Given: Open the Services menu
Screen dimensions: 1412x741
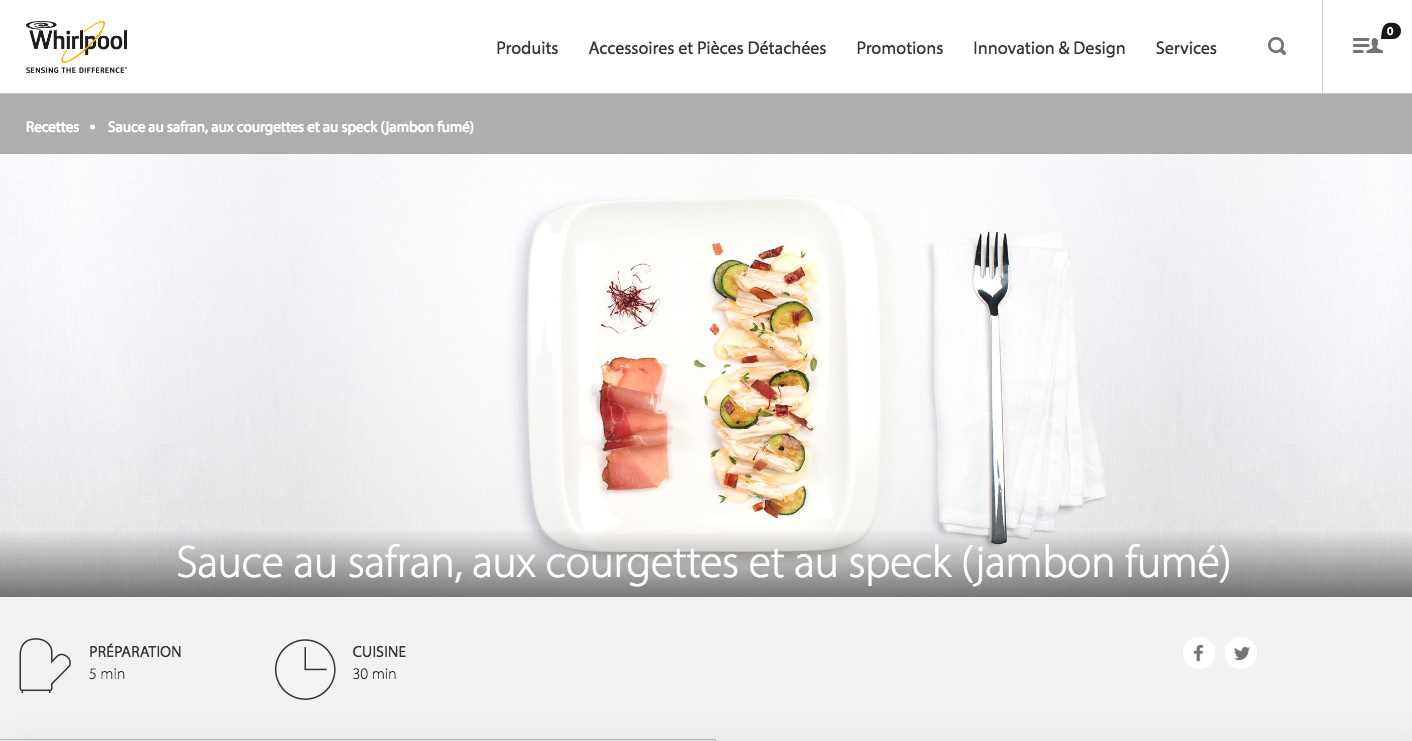Looking at the screenshot, I should (x=1186, y=48).
